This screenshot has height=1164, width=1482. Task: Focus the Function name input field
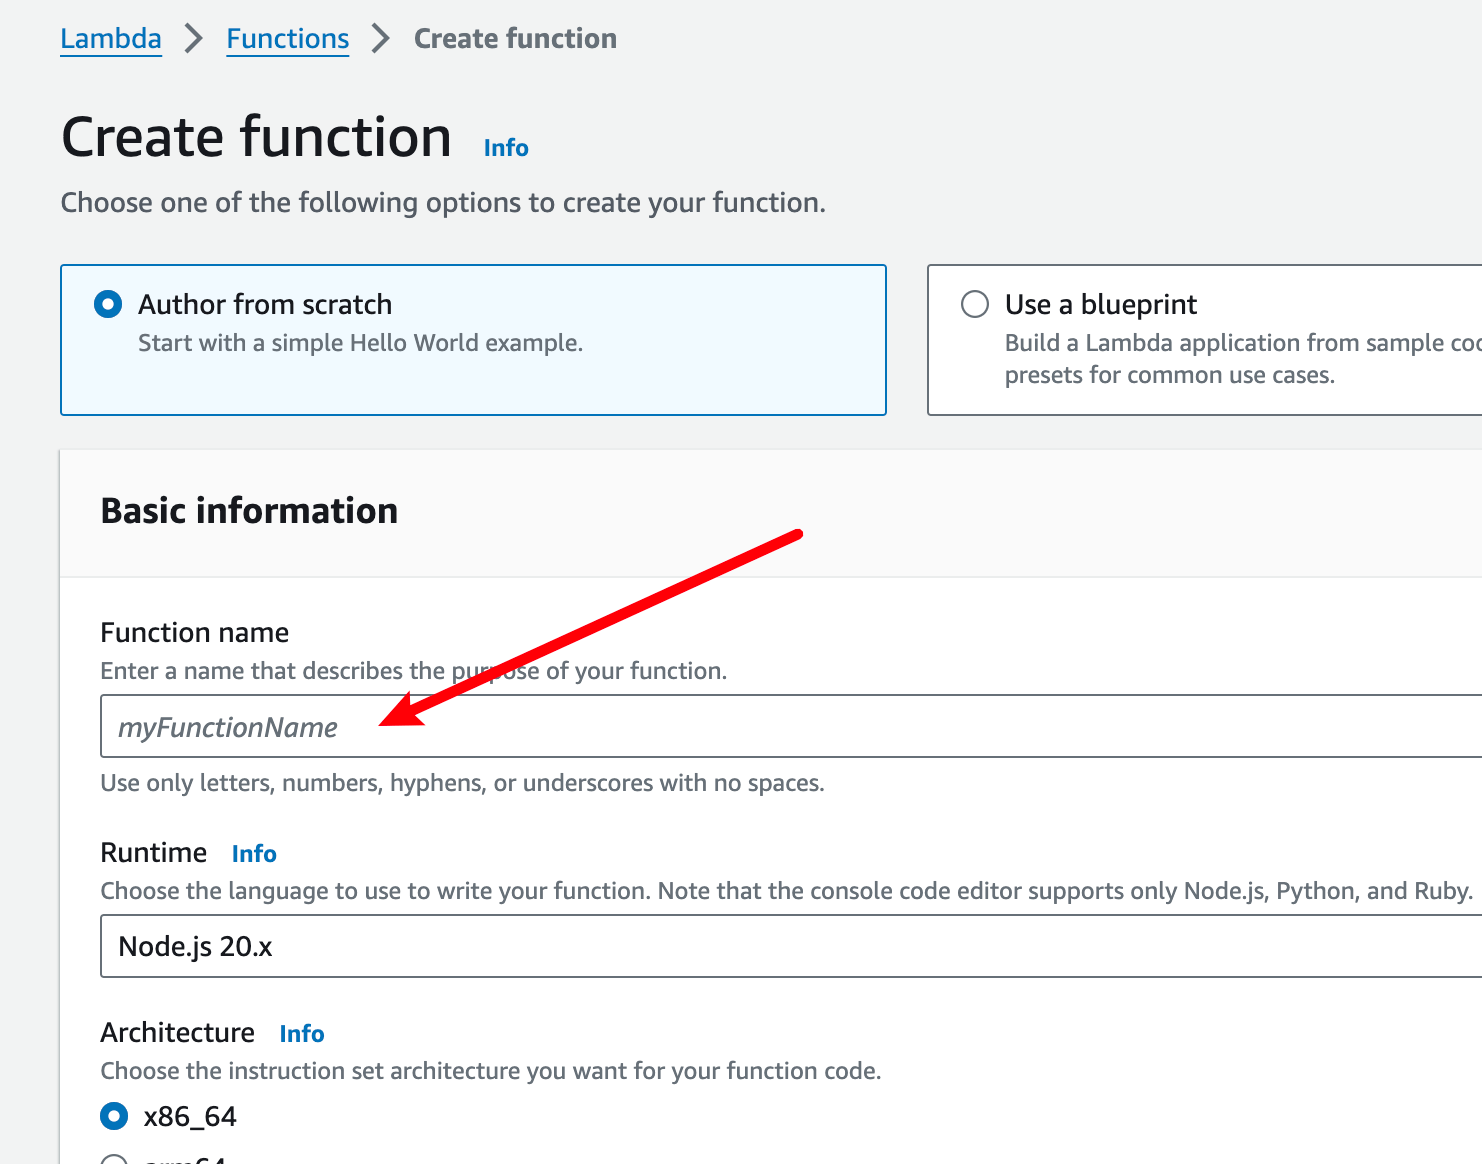[791, 726]
